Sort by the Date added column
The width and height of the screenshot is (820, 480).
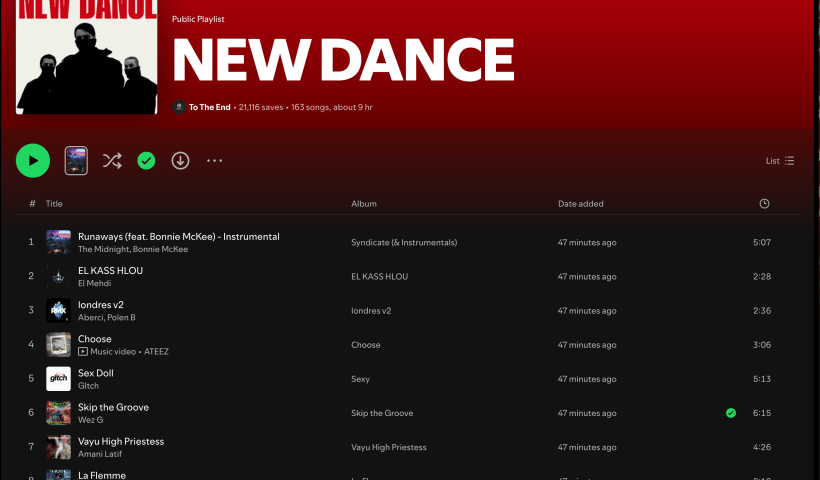580,204
